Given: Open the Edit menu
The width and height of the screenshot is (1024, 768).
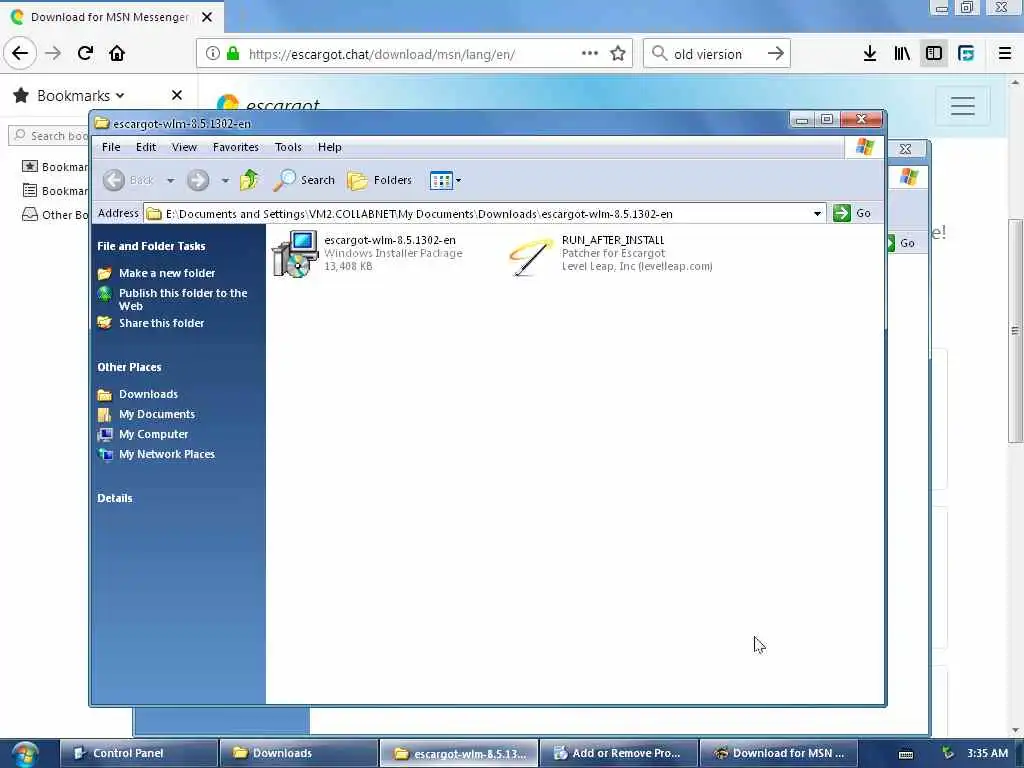Looking at the screenshot, I should 146,147.
